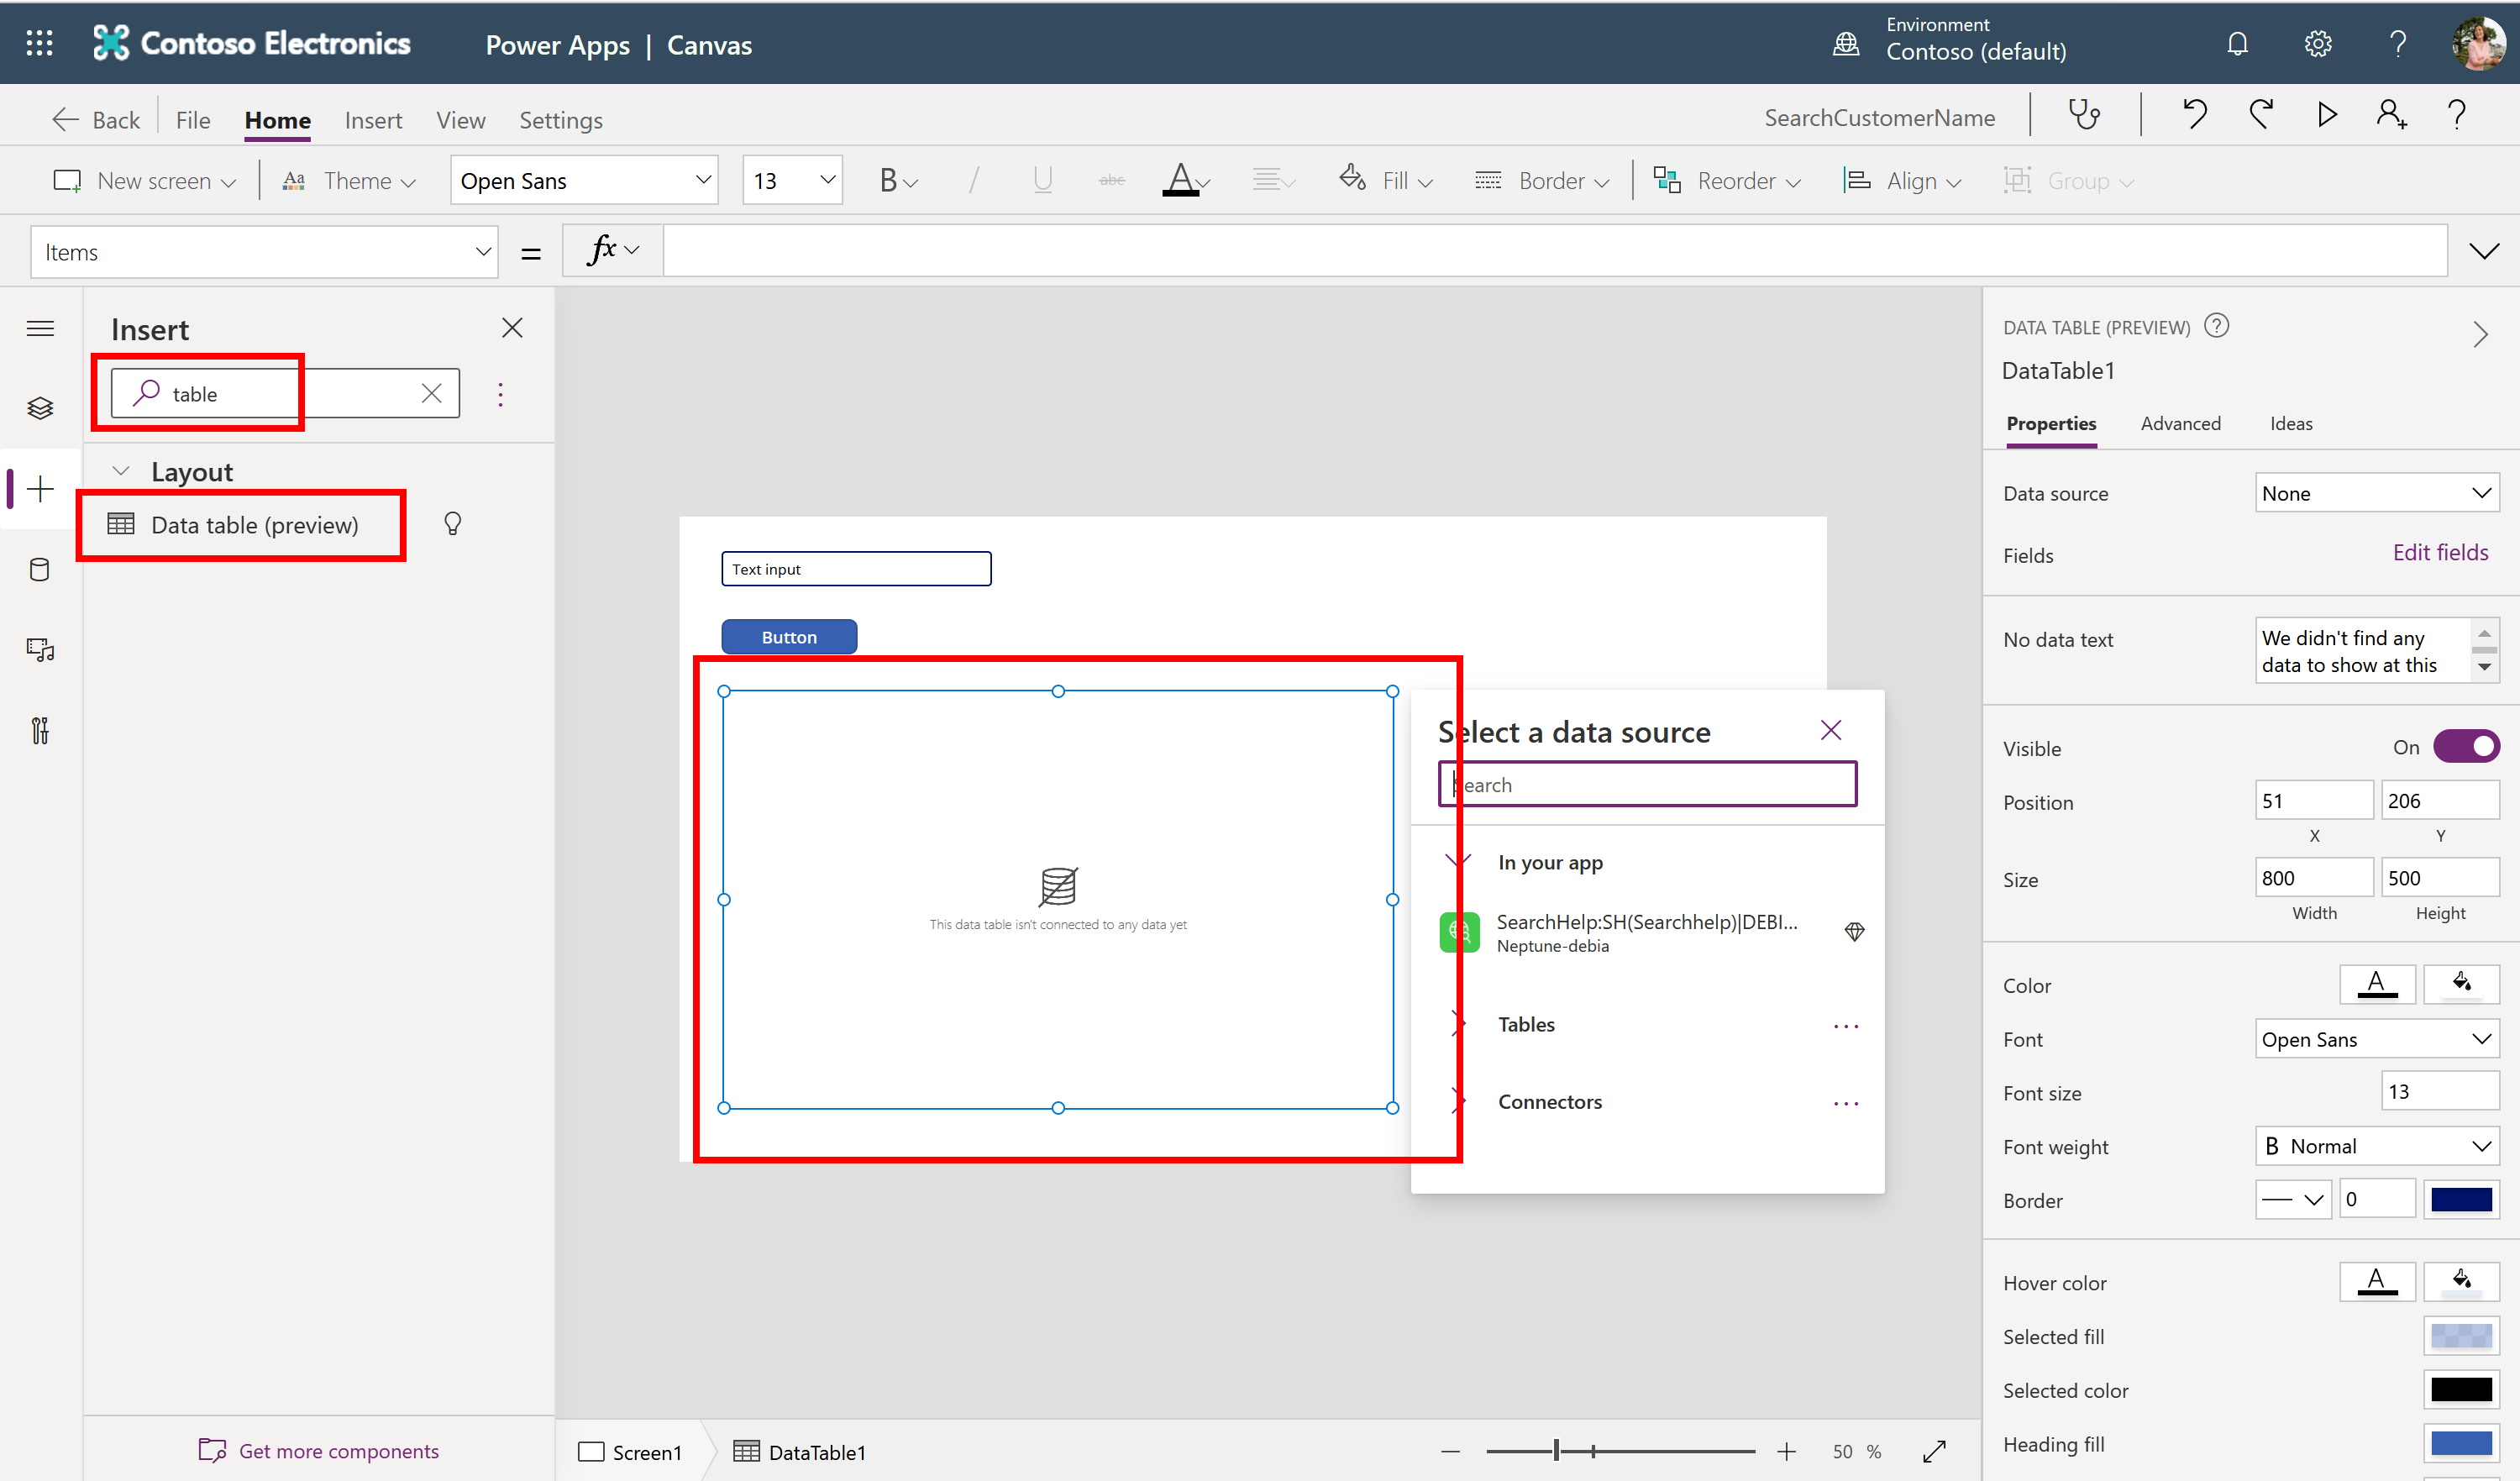The image size is (2520, 1481).
Task: Click the New screen button
Action: pos(146,181)
